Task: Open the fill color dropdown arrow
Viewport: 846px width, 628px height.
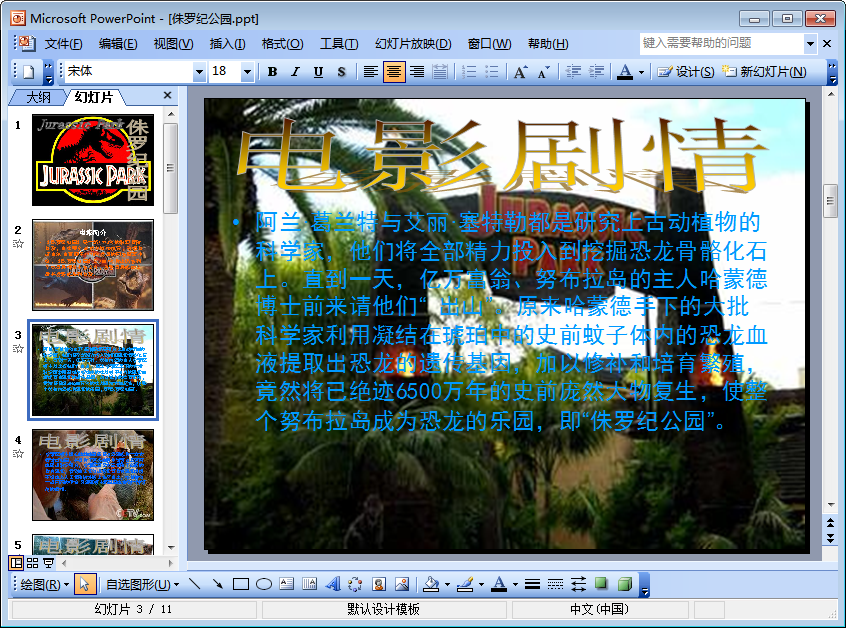Action: point(447,584)
